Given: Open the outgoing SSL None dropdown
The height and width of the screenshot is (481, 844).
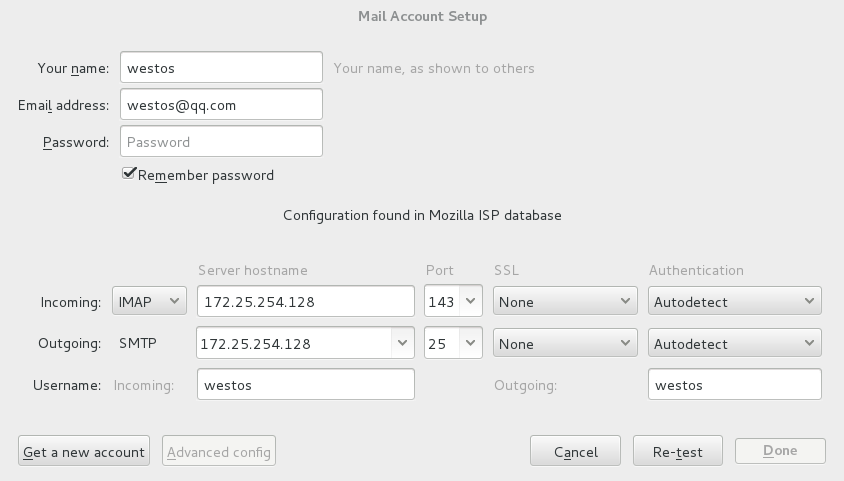Looking at the screenshot, I should point(565,343).
